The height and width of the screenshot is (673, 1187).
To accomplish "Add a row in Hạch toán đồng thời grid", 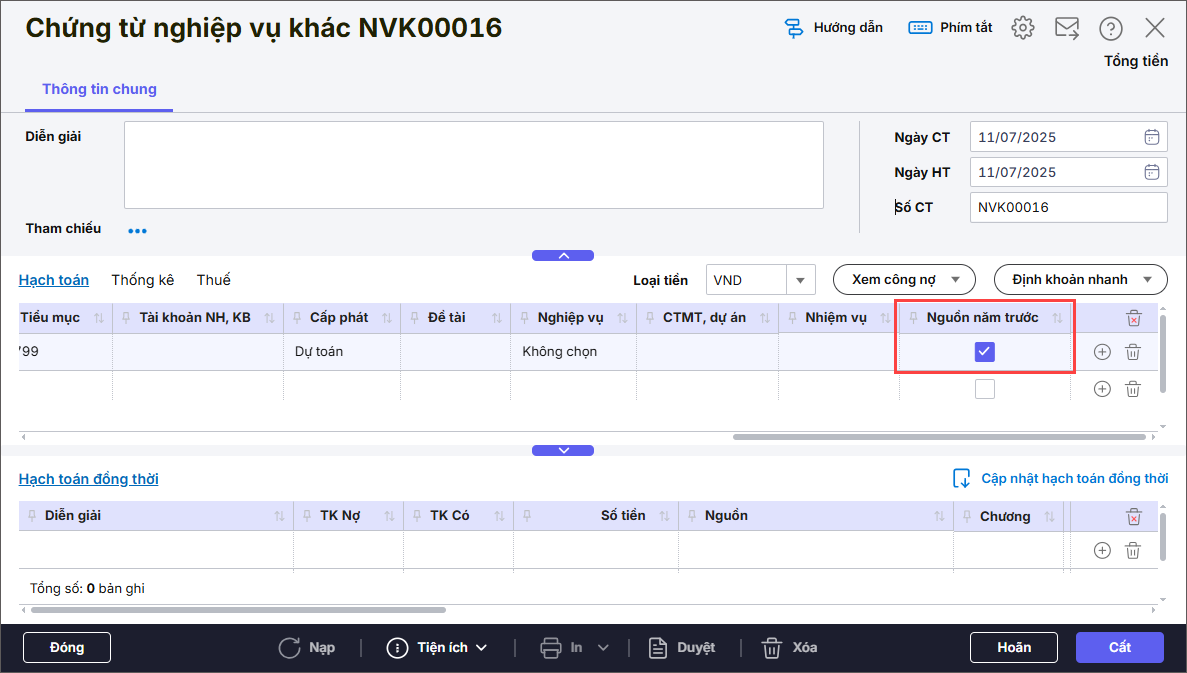I will (x=1102, y=550).
